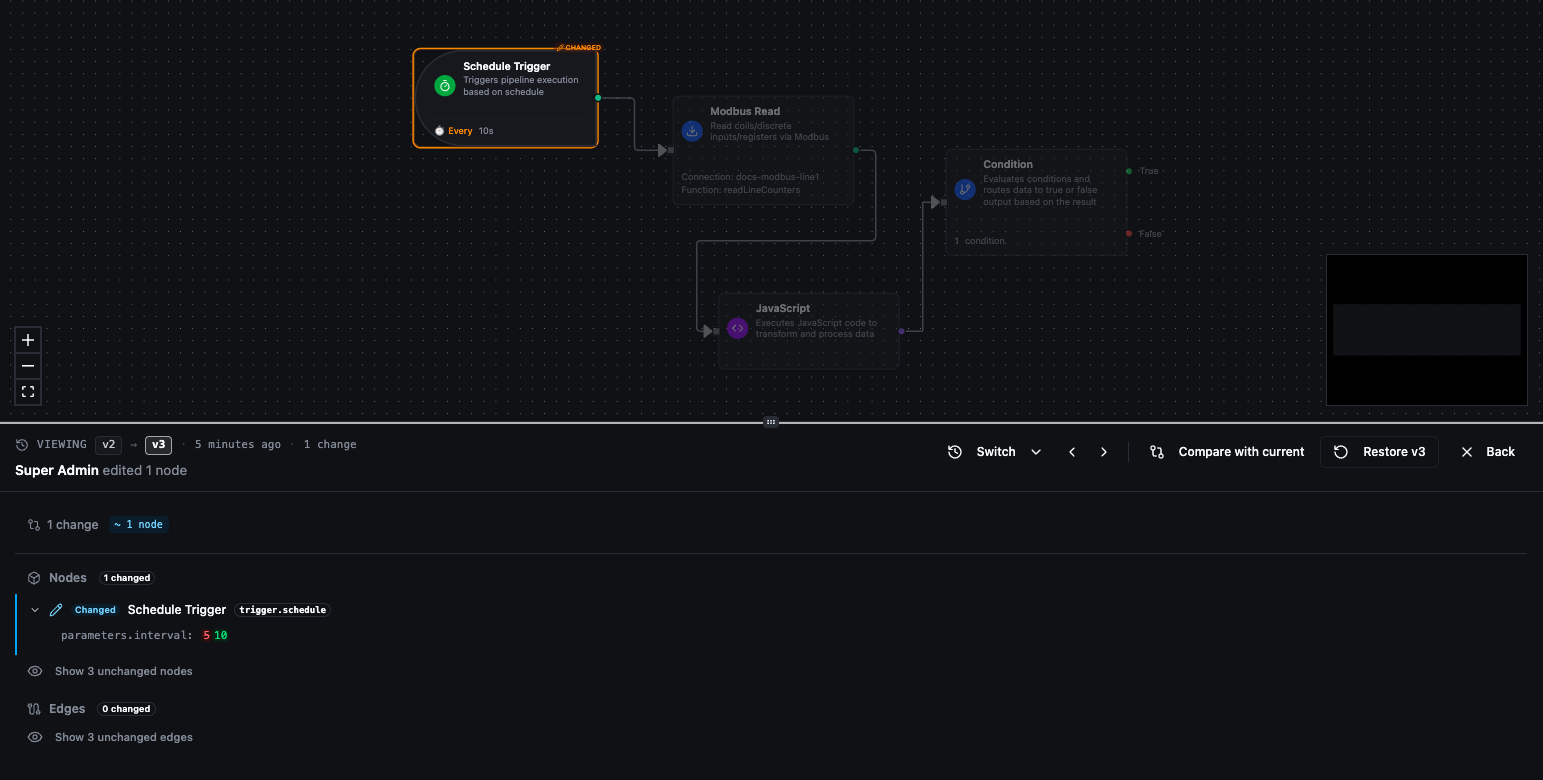Screen dimensions: 1543x780
Task: Click the history icon beside VIEWING
Action: tap(22, 445)
